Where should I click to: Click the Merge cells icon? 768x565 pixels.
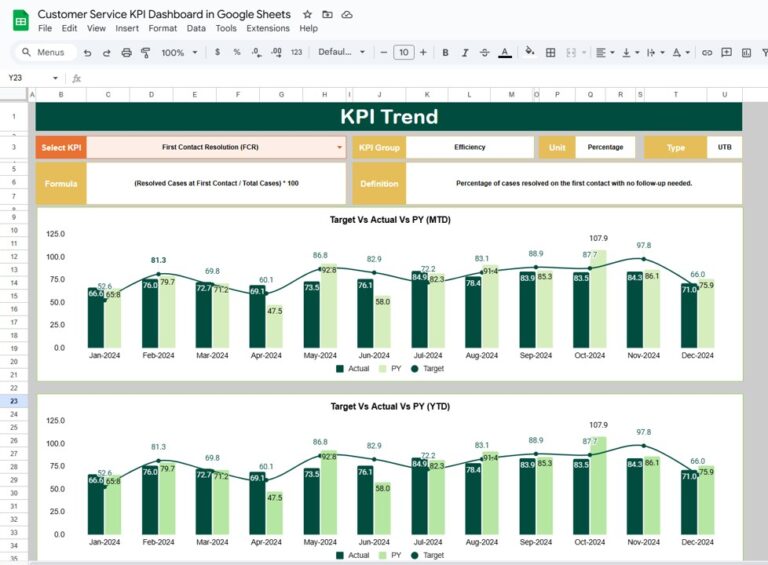(x=571, y=52)
